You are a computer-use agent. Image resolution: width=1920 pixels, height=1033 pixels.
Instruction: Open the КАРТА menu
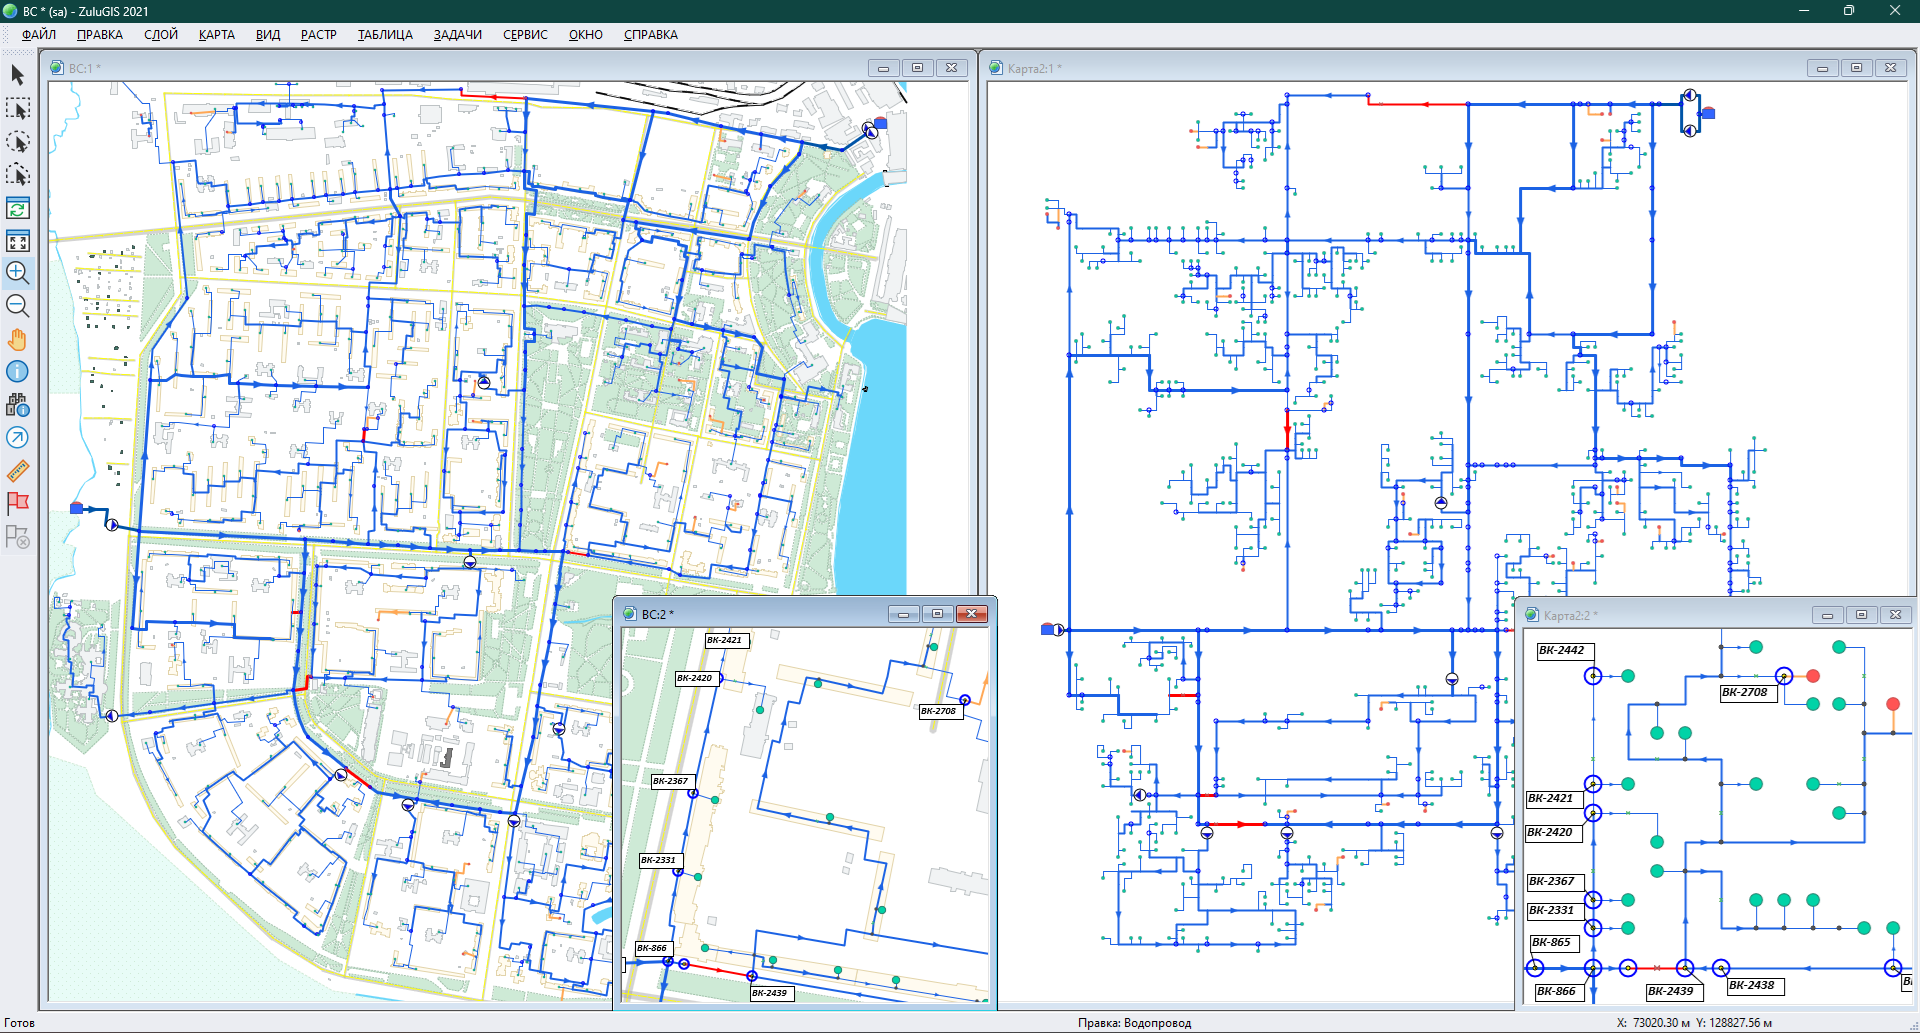(x=216, y=35)
